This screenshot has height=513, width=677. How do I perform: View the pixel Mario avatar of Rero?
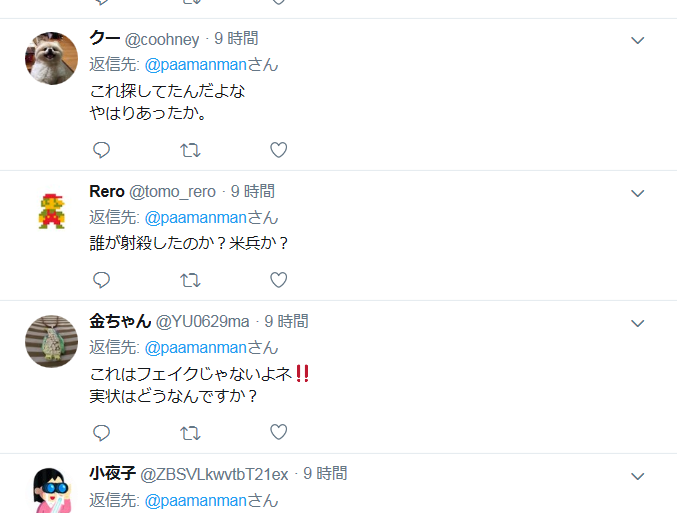point(52,211)
